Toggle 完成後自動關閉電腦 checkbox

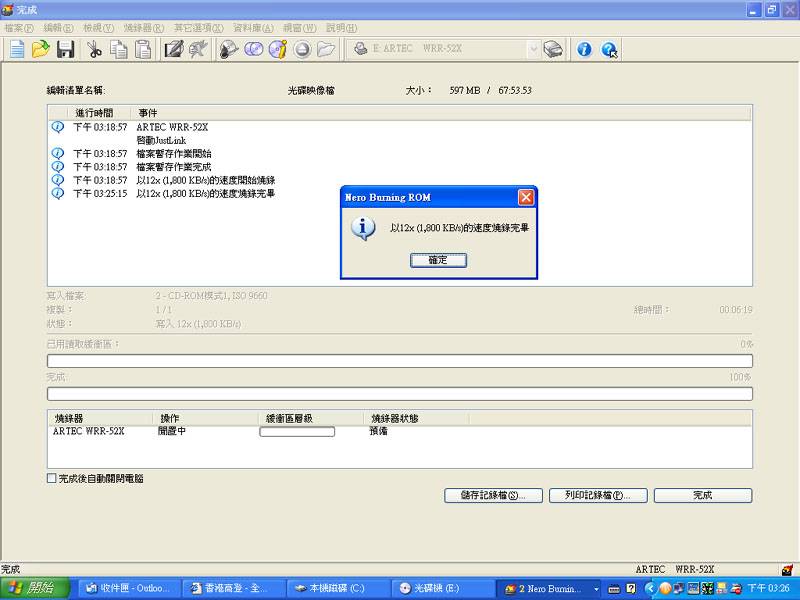pos(52,479)
